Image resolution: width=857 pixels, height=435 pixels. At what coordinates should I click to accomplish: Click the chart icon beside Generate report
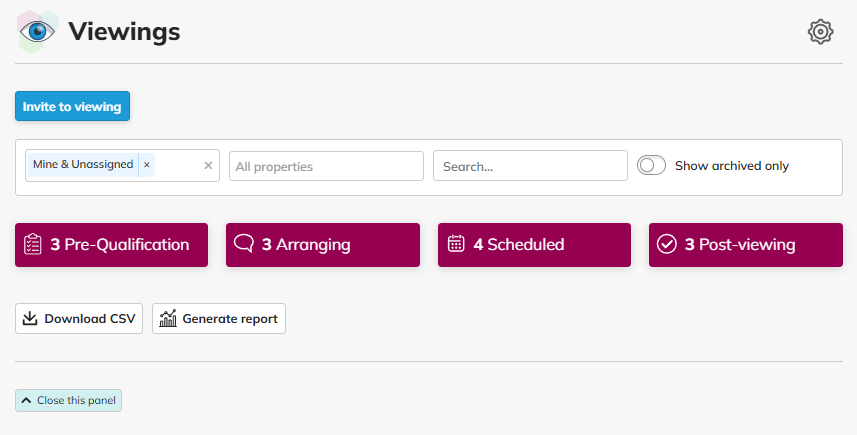click(168, 319)
